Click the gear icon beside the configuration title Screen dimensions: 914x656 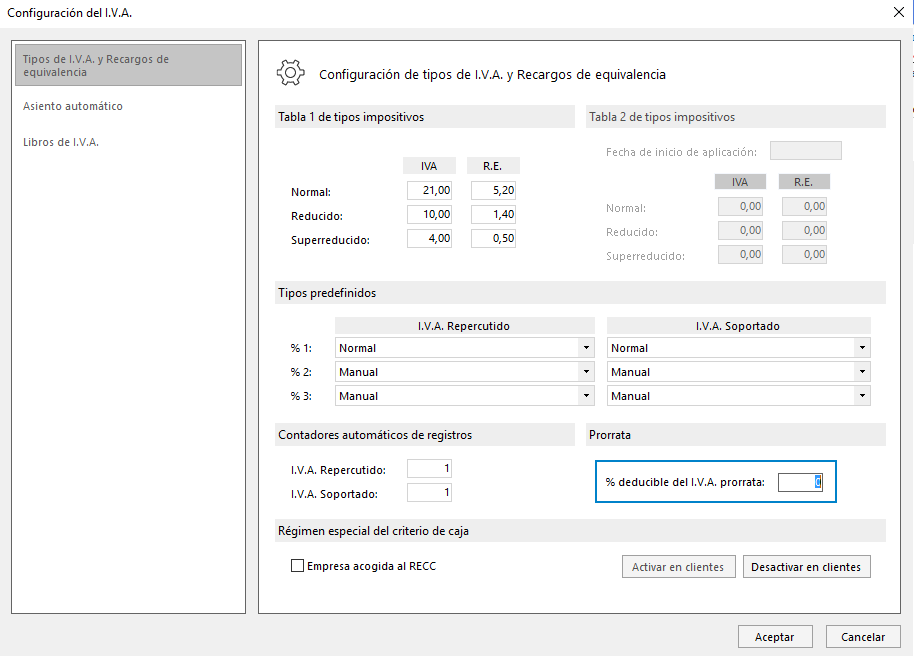click(290, 73)
